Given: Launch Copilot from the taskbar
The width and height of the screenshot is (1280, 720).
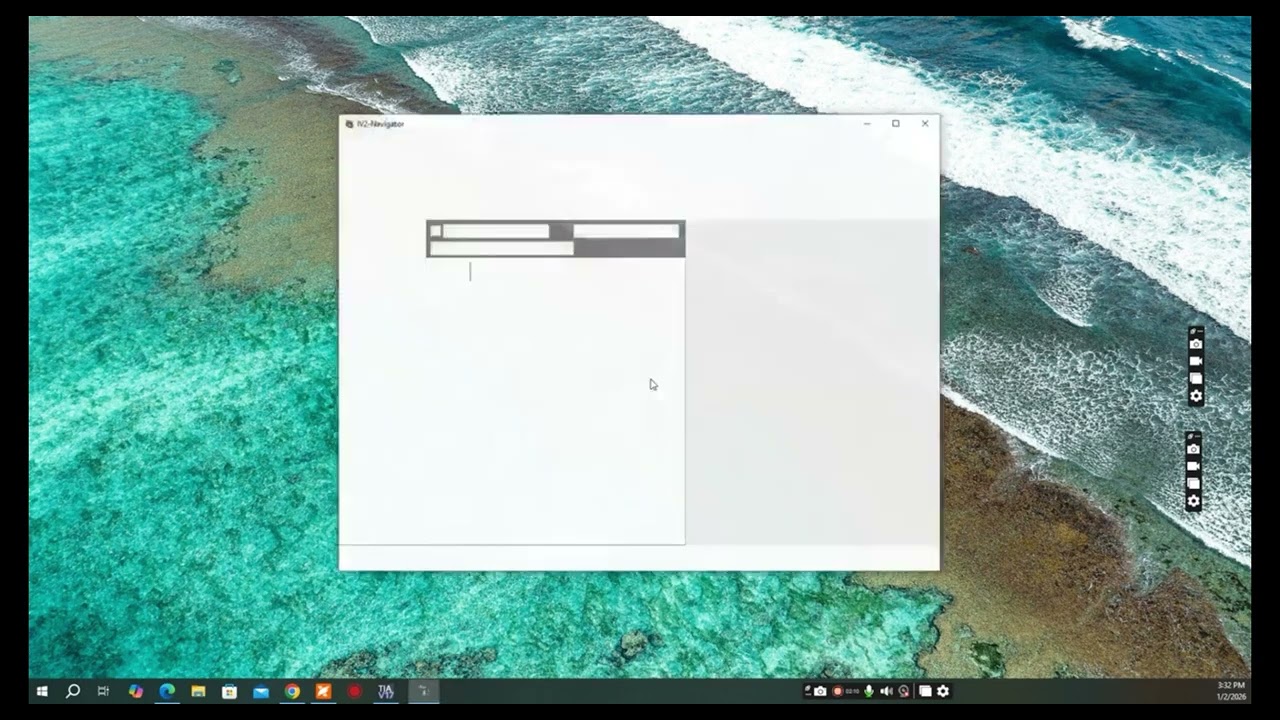Looking at the screenshot, I should point(136,691).
